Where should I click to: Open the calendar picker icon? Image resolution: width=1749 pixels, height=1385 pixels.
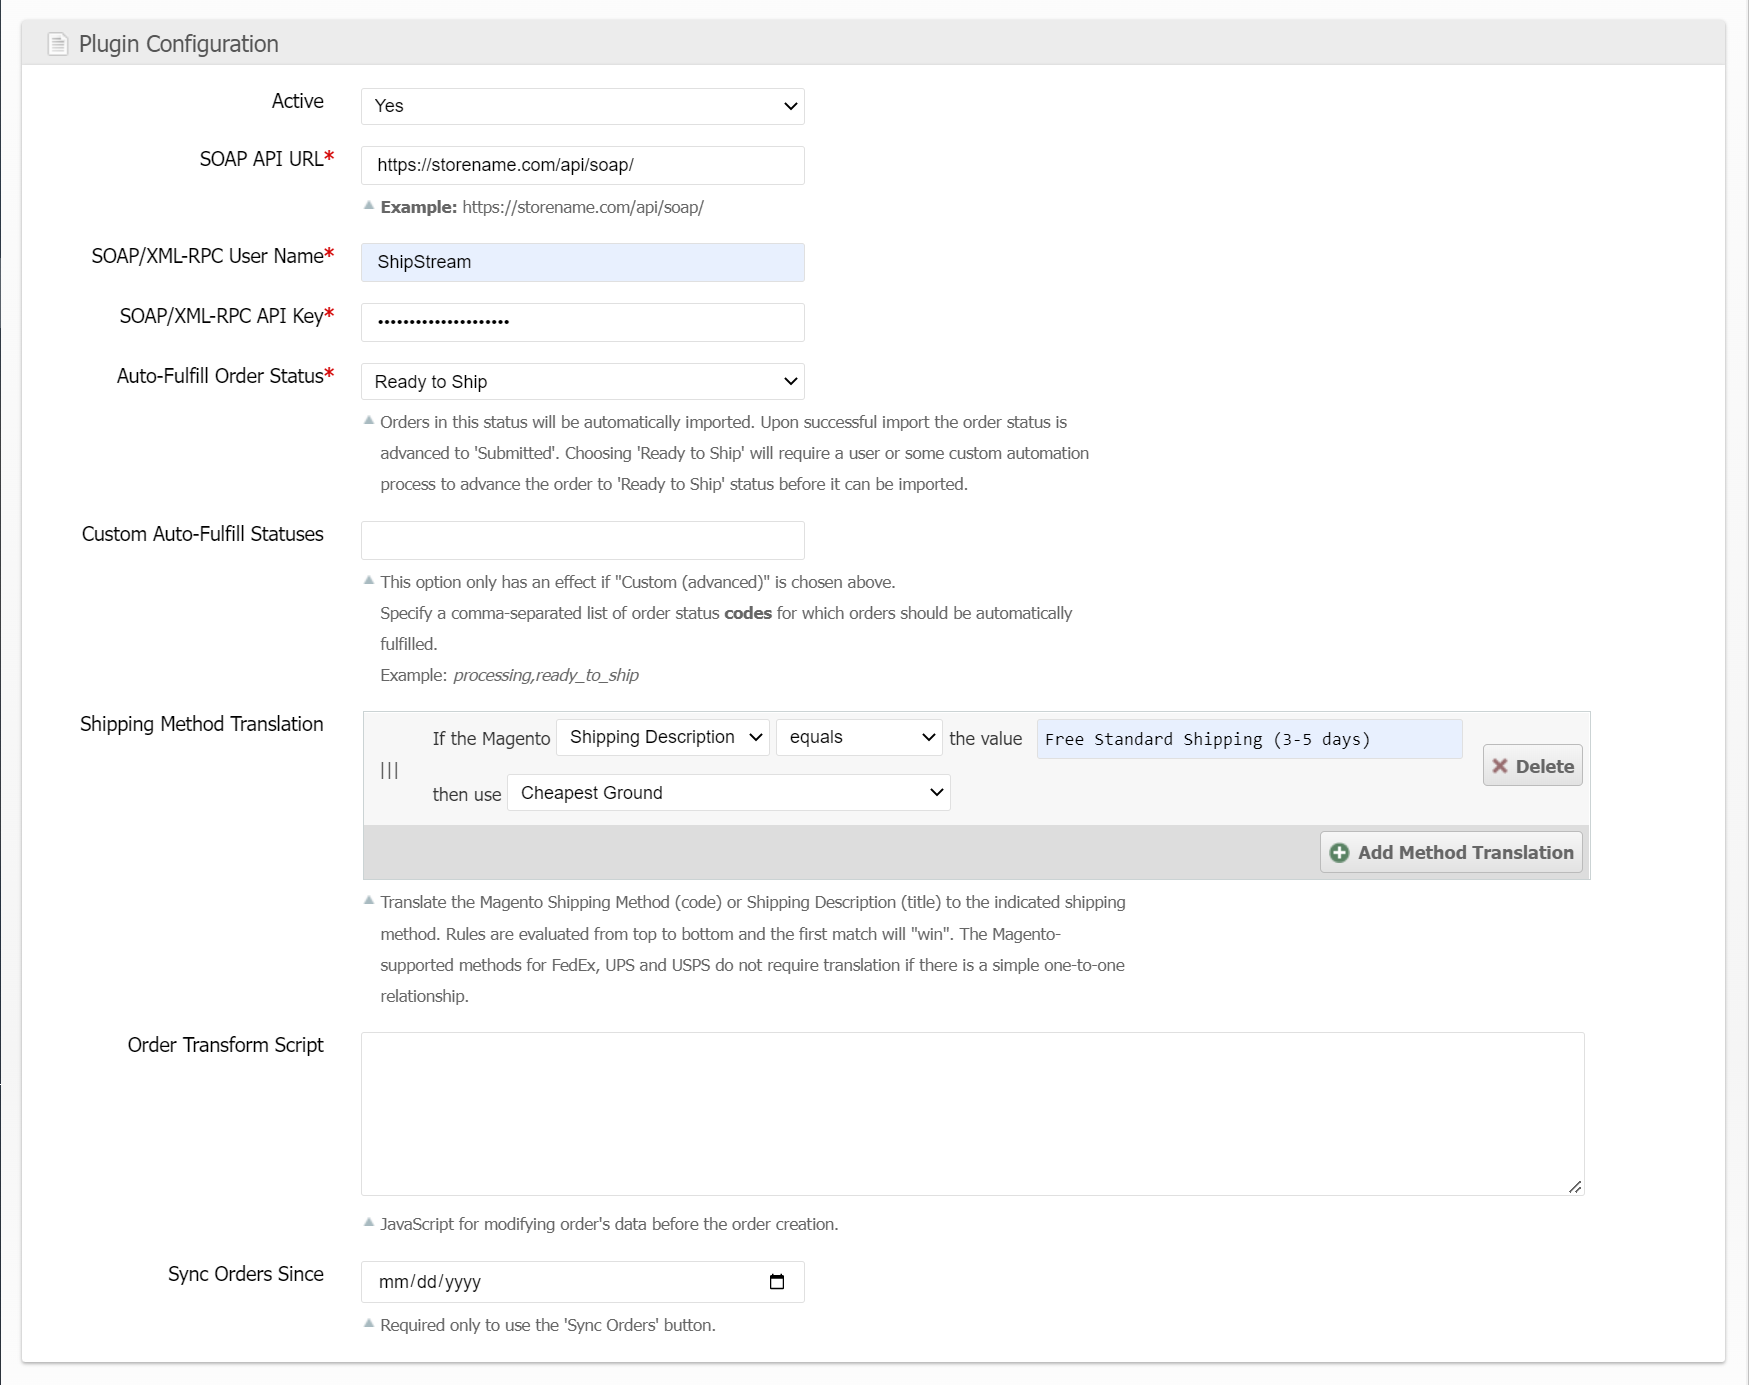point(777,1282)
